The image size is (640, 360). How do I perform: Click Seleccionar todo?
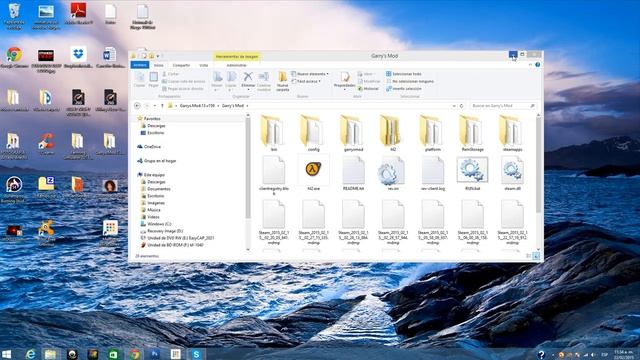point(404,74)
